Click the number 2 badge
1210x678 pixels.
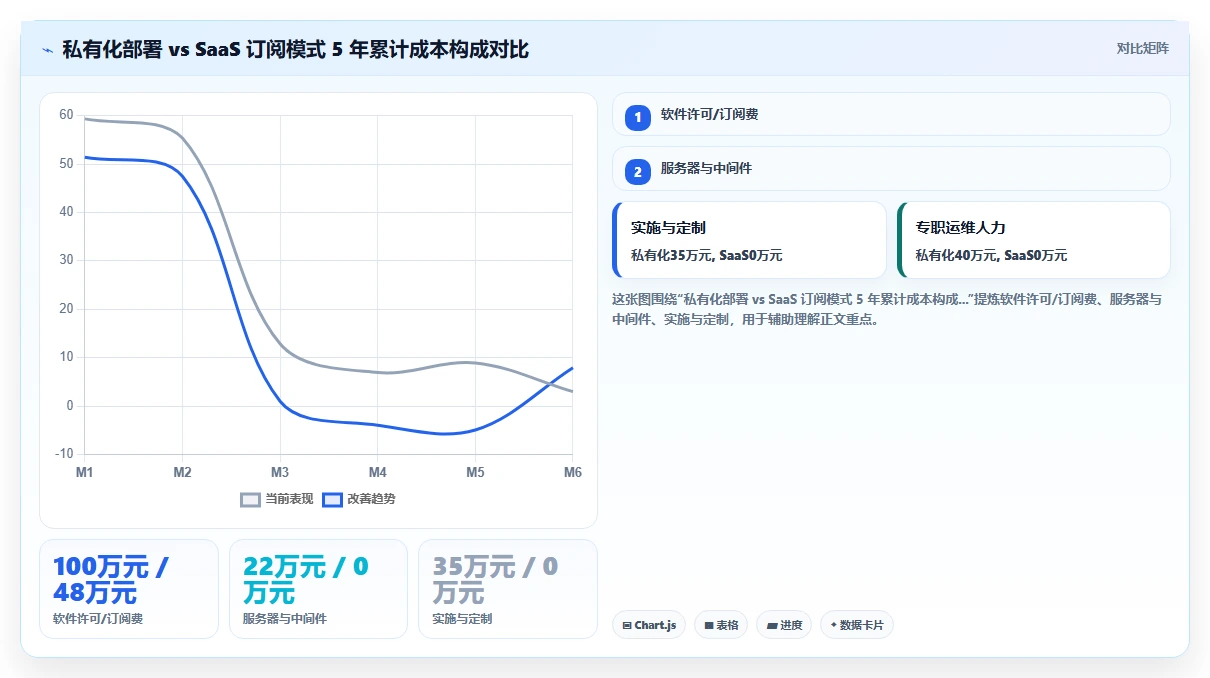638,171
